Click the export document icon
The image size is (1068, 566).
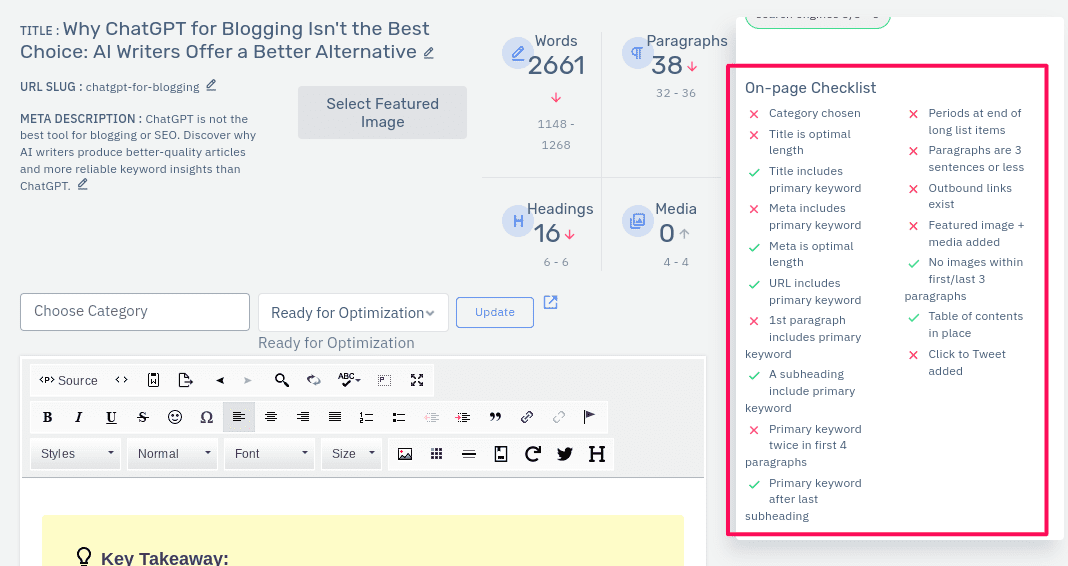click(185, 380)
